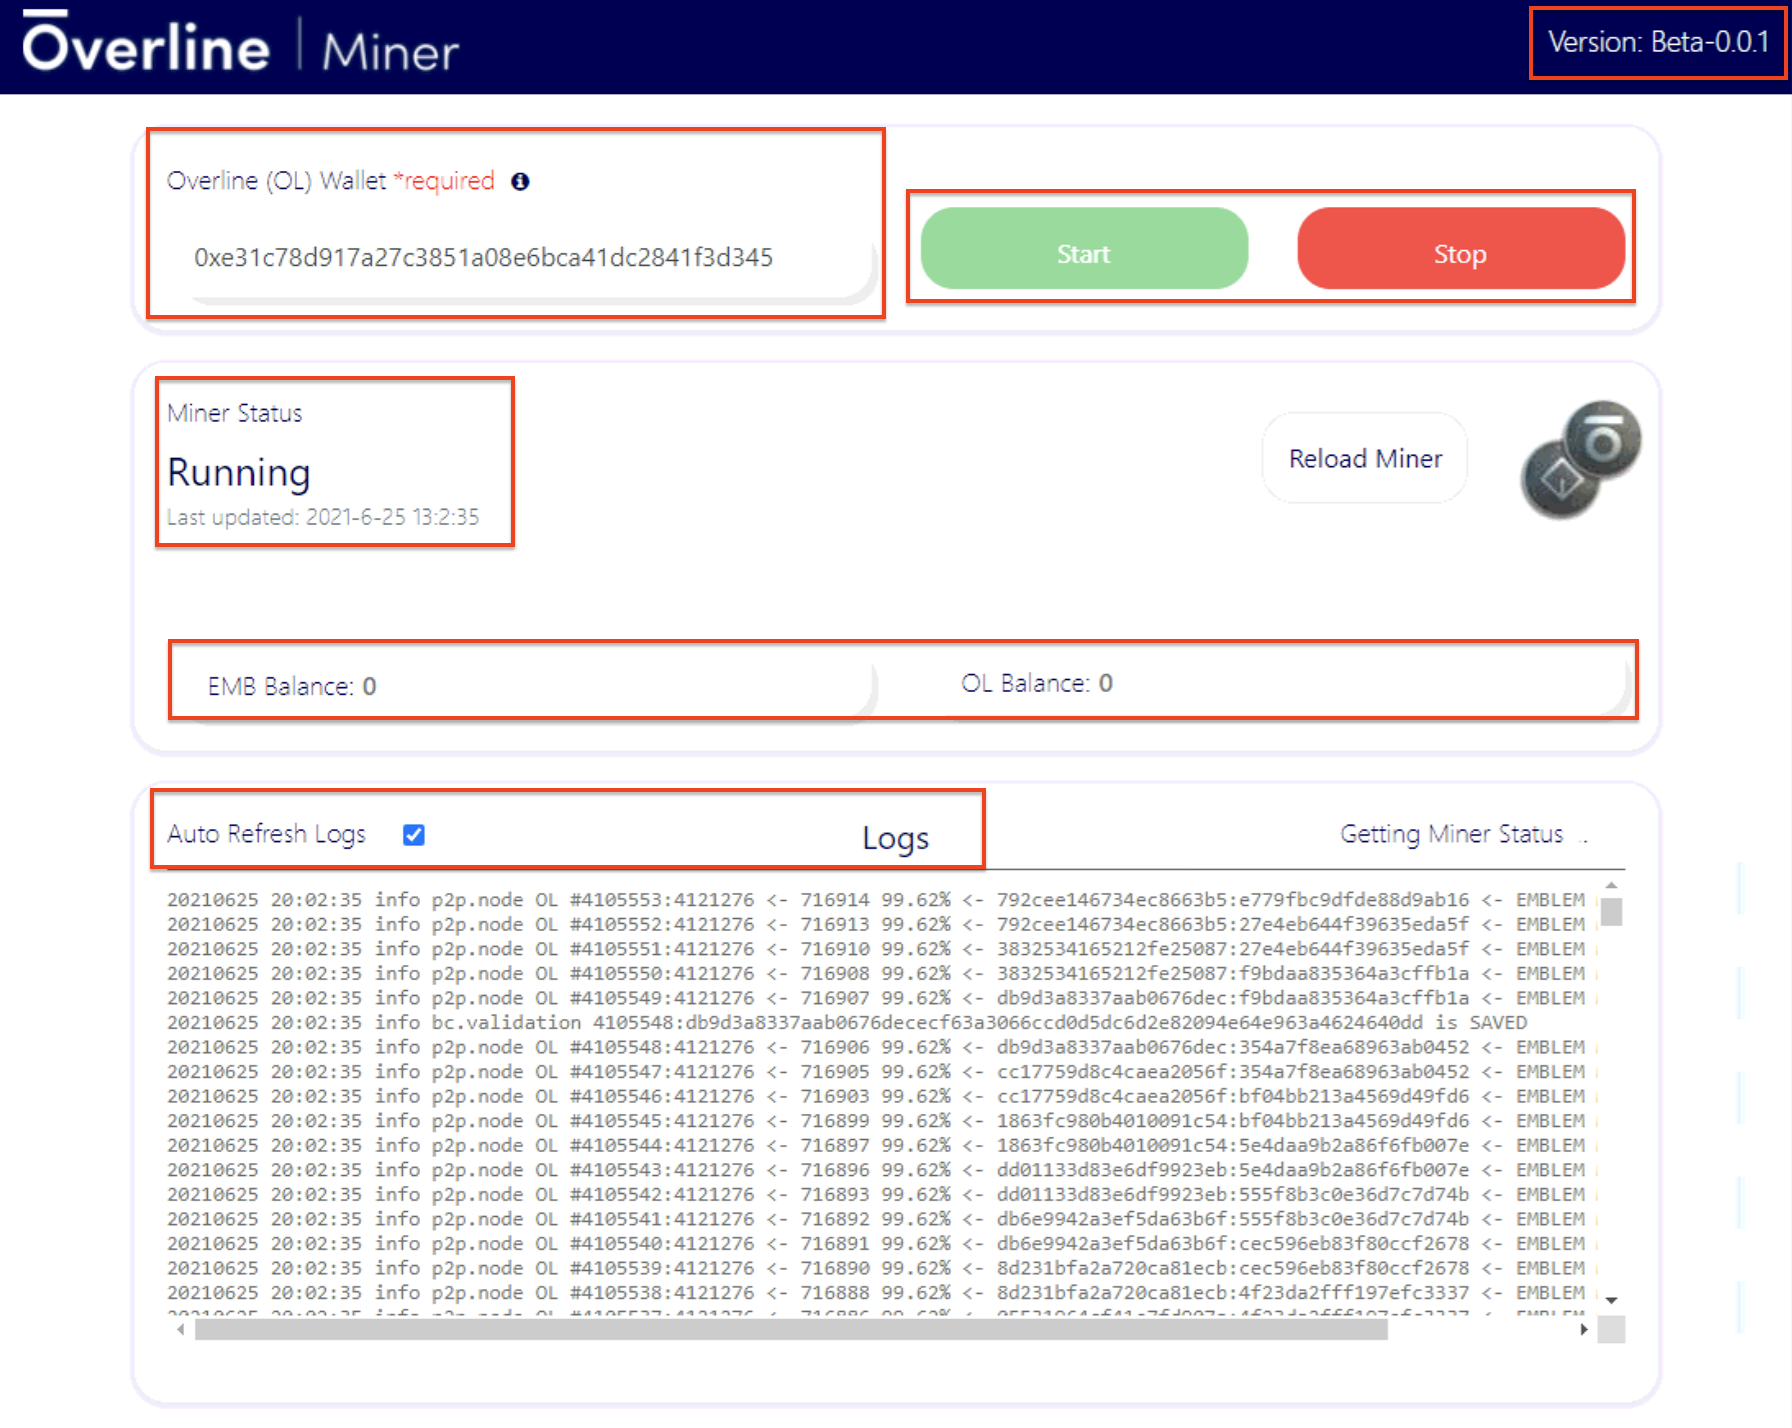Click the logs scroll up arrow

(x=1611, y=886)
